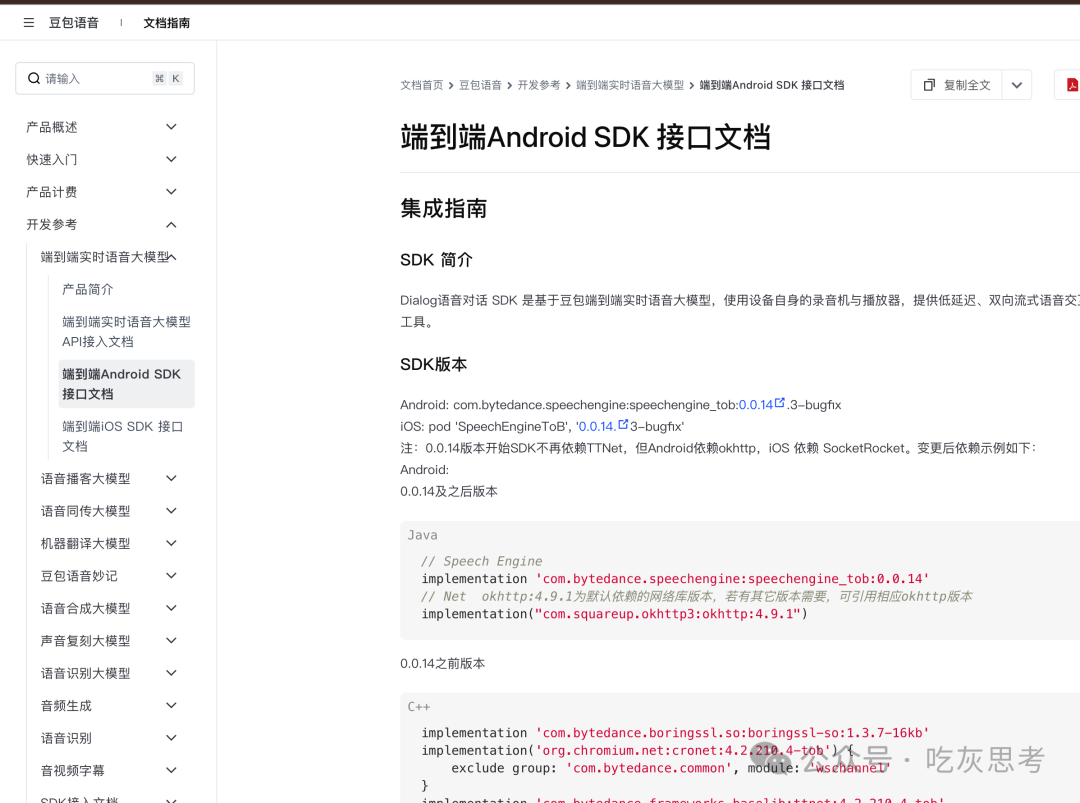Expand the 产品概述 section
This screenshot has height=803, width=1080.
(x=172, y=127)
